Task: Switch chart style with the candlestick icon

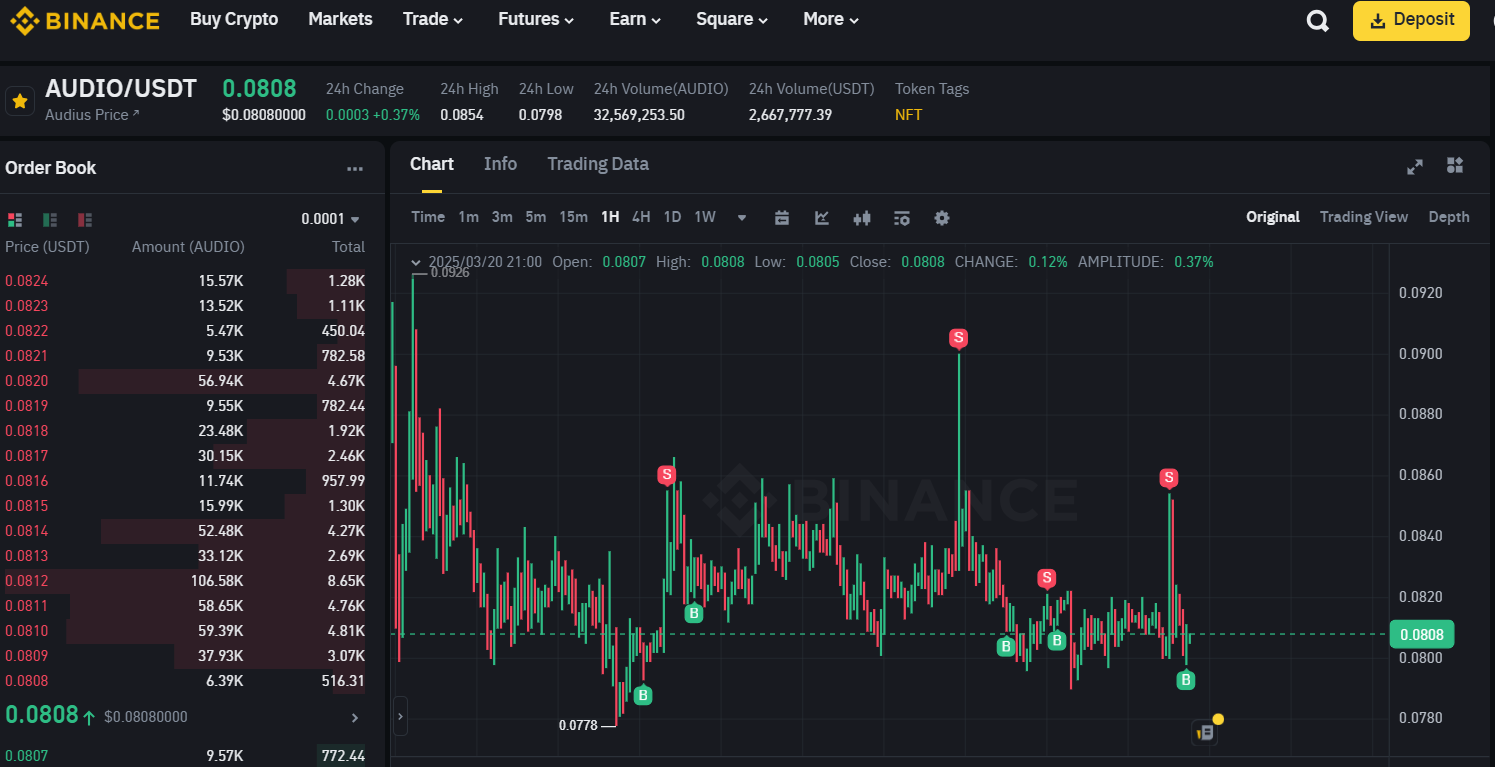Action: coord(862,217)
